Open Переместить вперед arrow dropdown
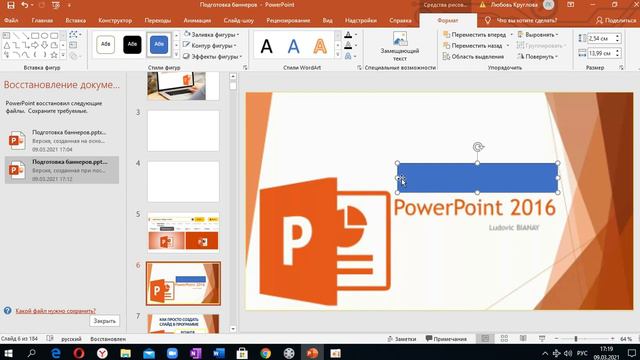This screenshot has height=360, width=640. [x=511, y=35]
